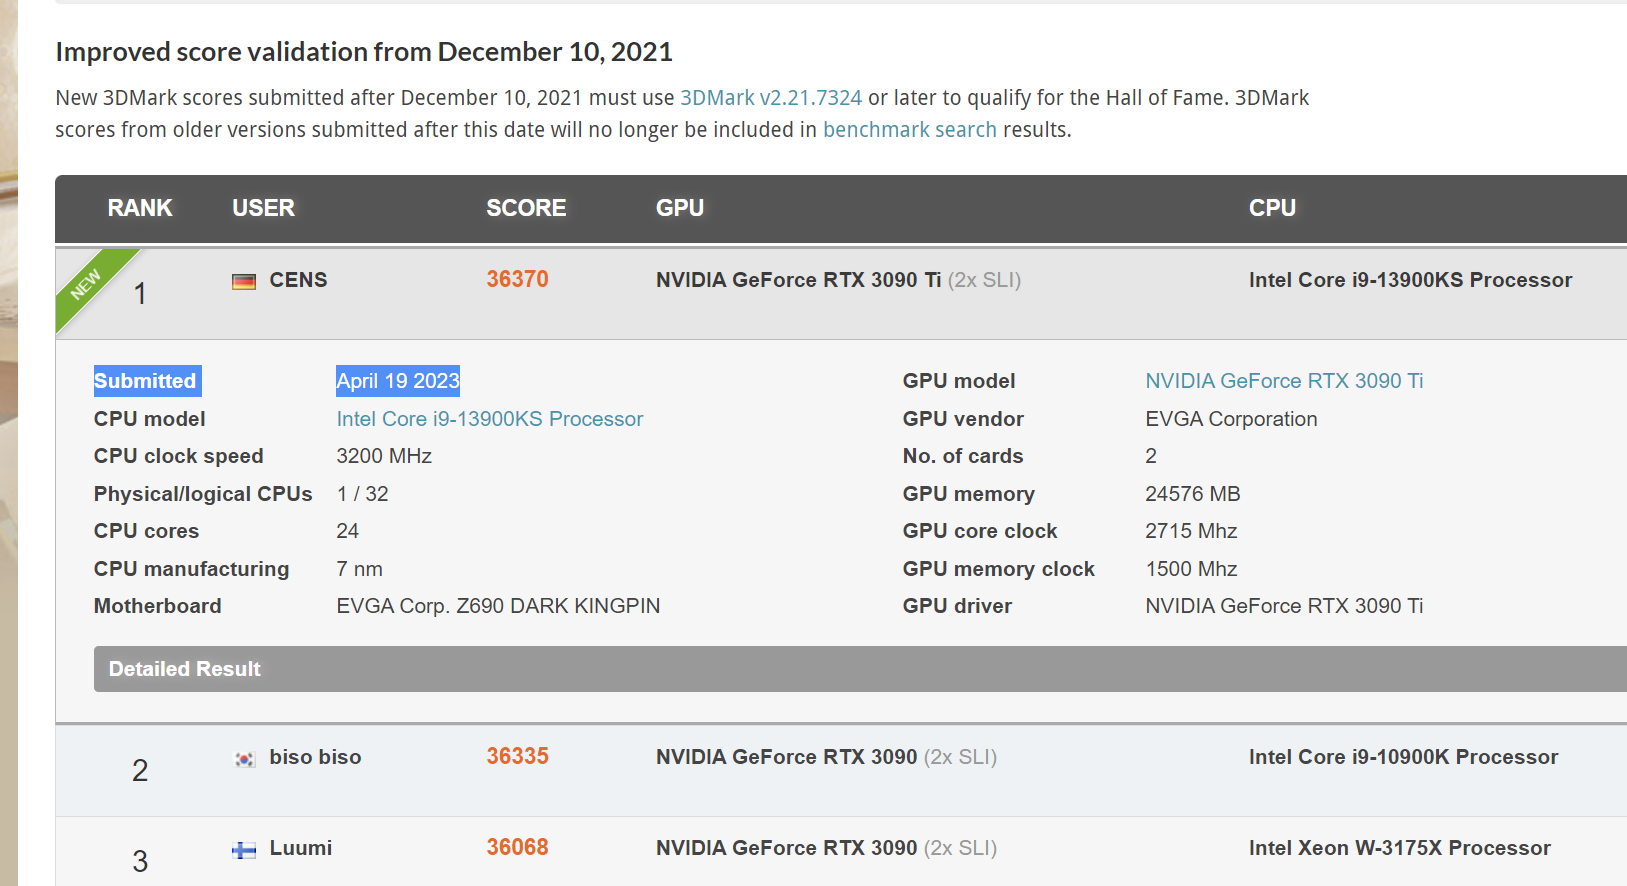Click Luumi's score 36068
Screen dimensions: 1627x886
pyautogui.click(x=516, y=847)
